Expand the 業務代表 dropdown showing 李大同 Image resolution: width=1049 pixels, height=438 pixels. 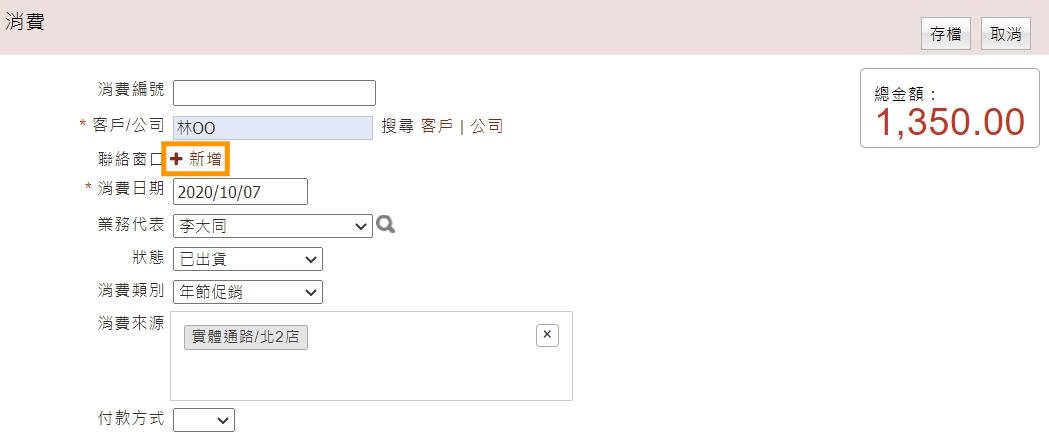(273, 226)
